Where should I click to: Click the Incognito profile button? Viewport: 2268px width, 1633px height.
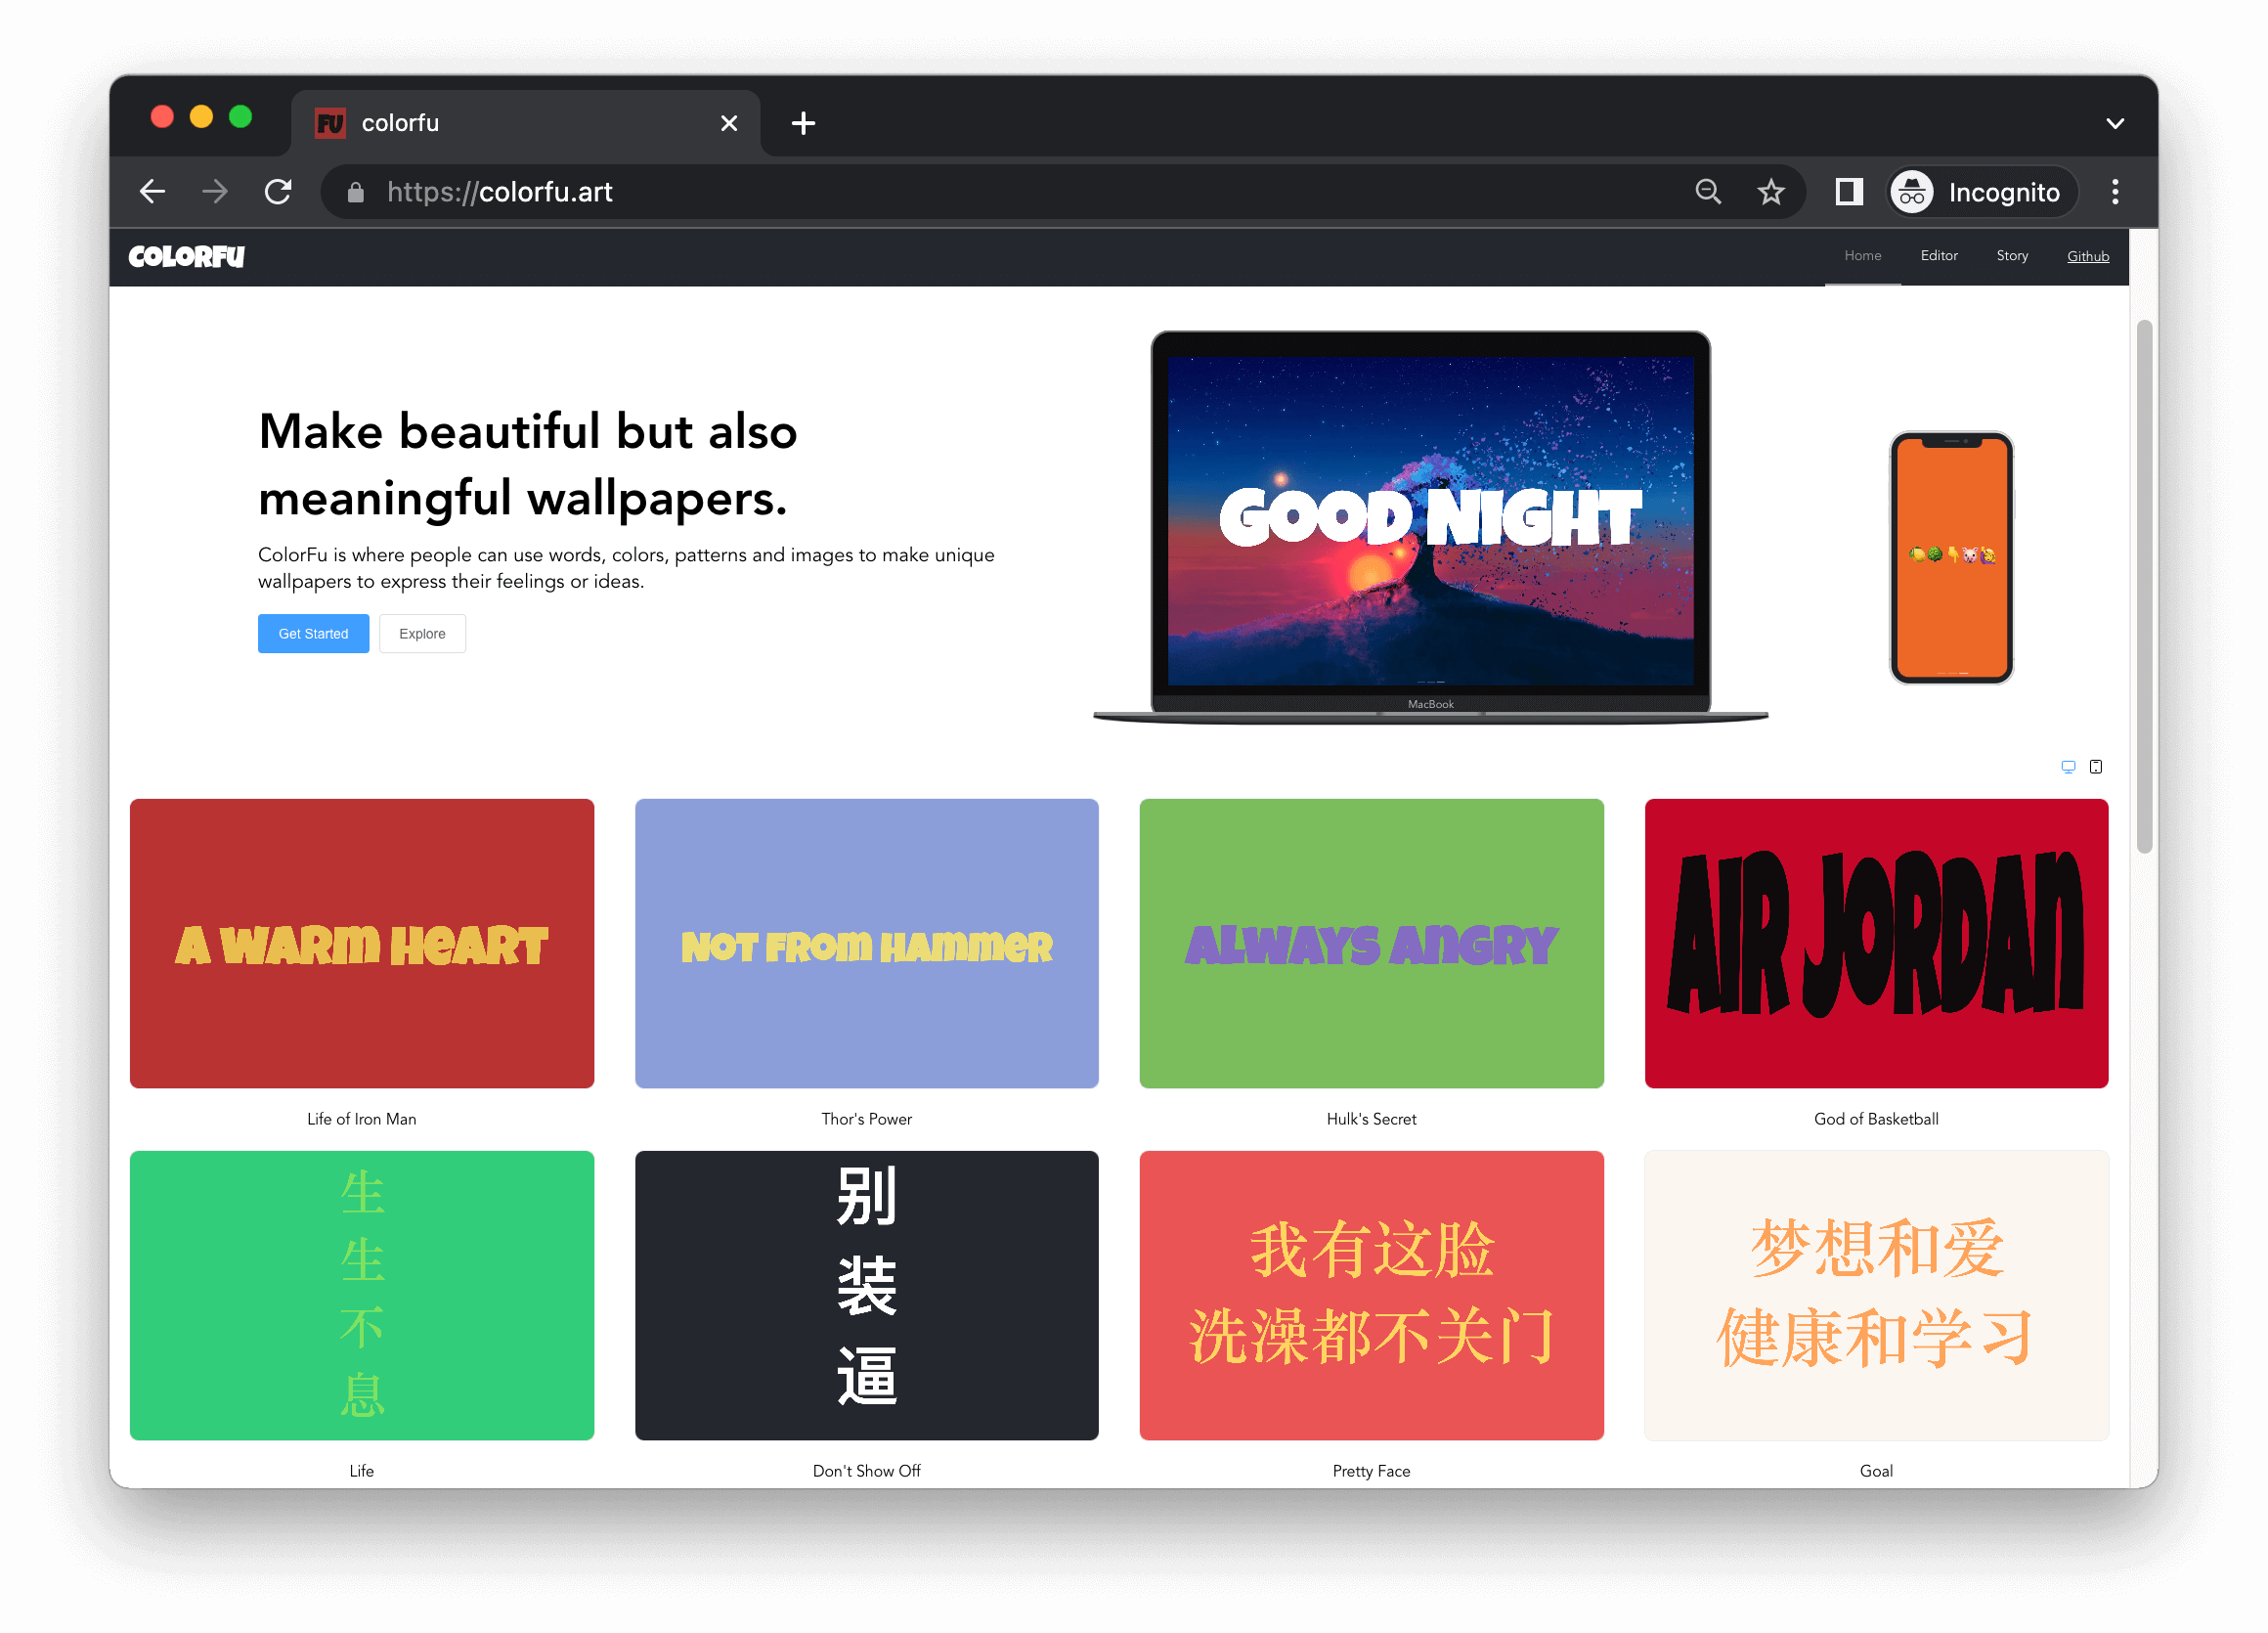pos(1981,192)
